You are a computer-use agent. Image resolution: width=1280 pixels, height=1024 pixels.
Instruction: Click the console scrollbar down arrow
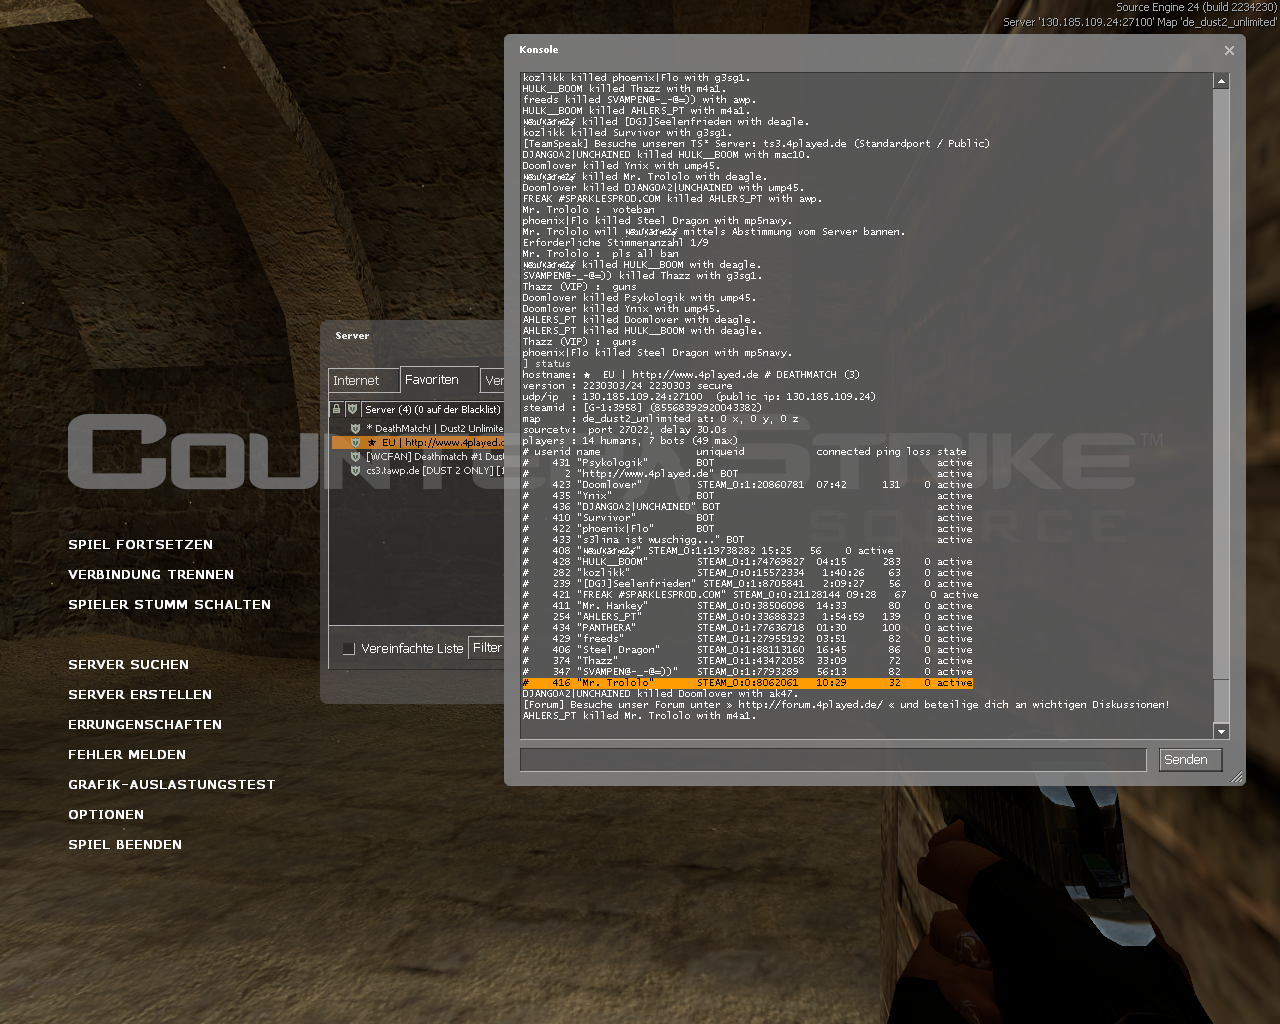point(1221,731)
